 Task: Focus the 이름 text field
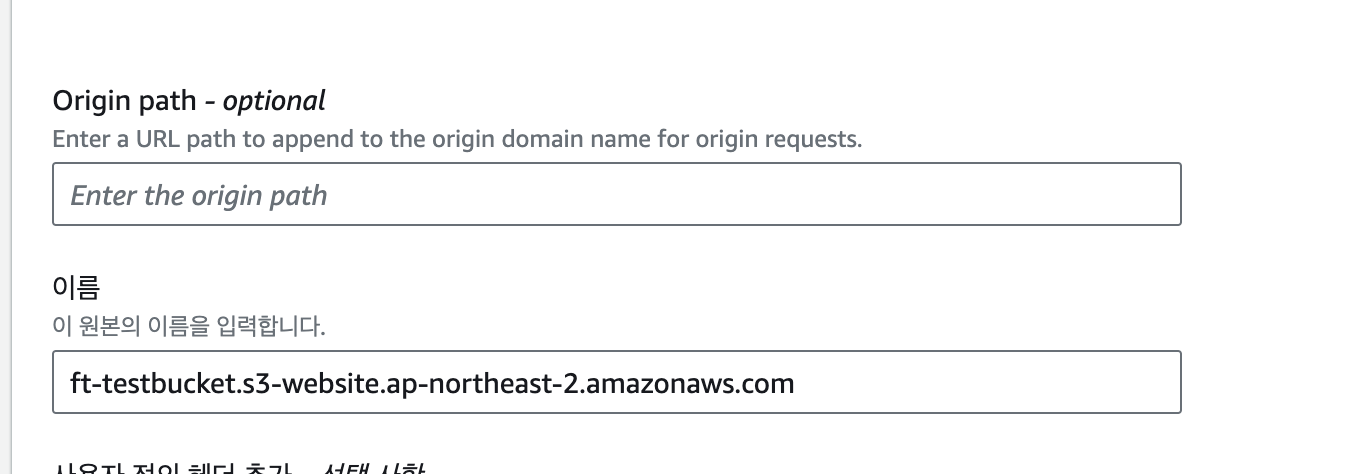click(x=616, y=382)
